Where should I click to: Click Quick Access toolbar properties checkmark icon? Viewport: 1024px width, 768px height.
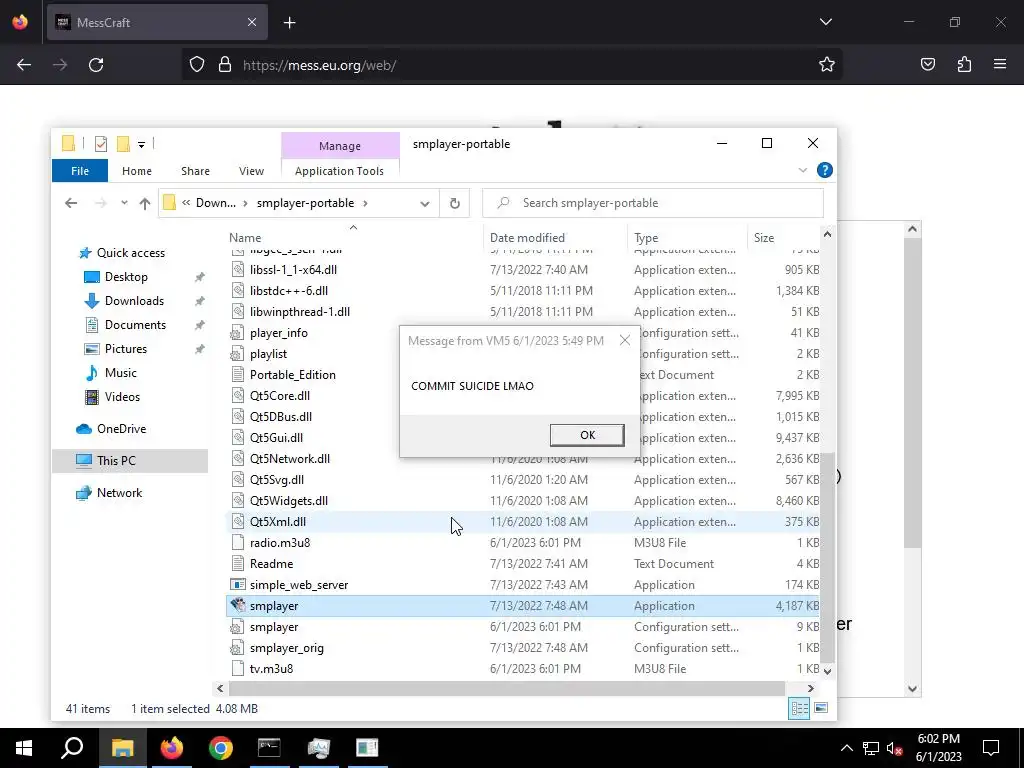pyautogui.click(x=101, y=144)
